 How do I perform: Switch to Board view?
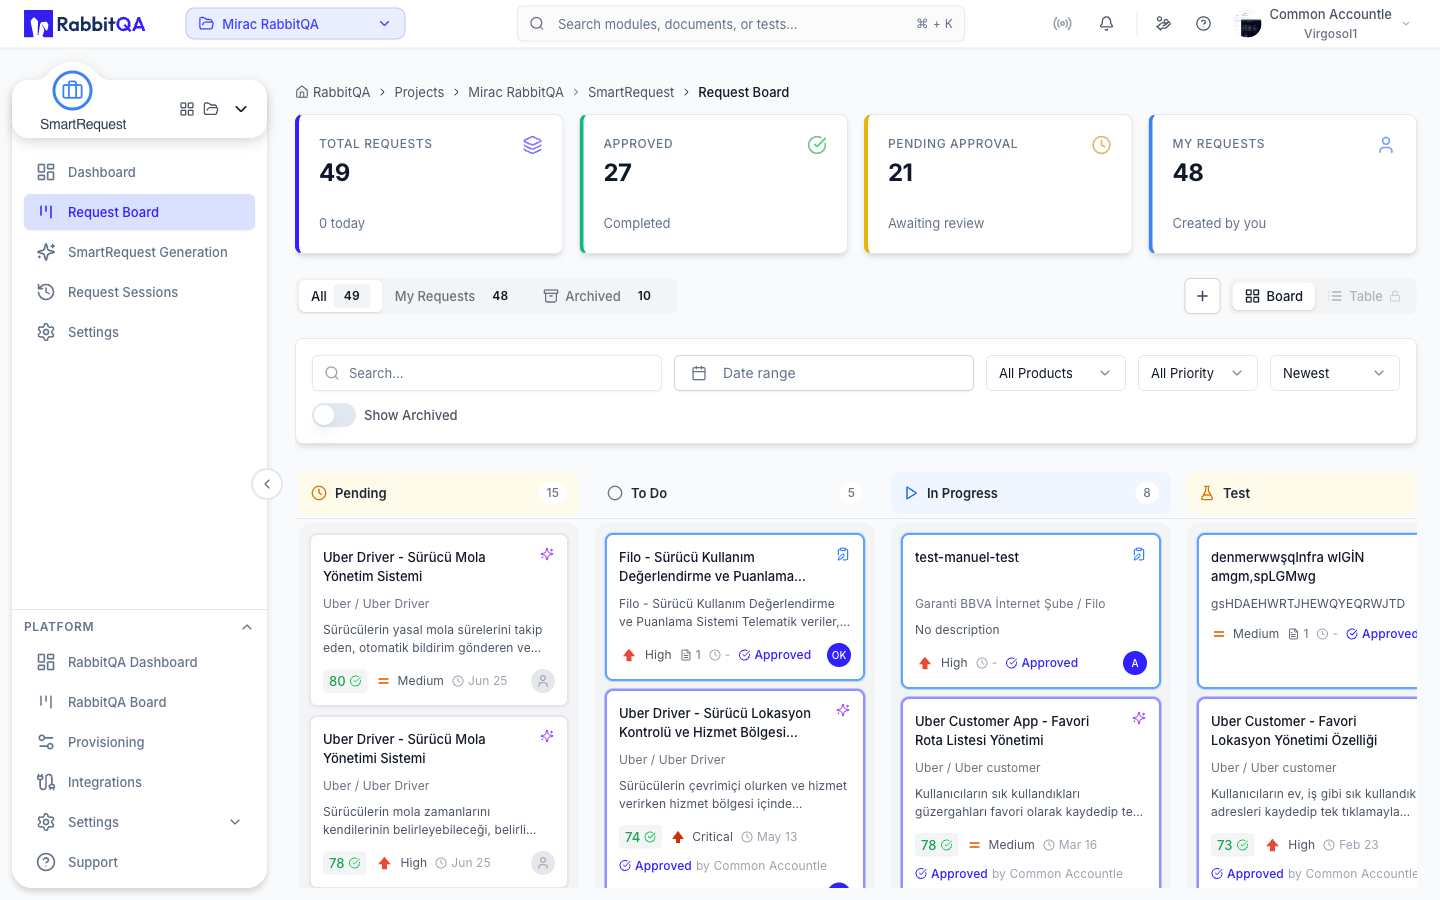click(x=1274, y=296)
